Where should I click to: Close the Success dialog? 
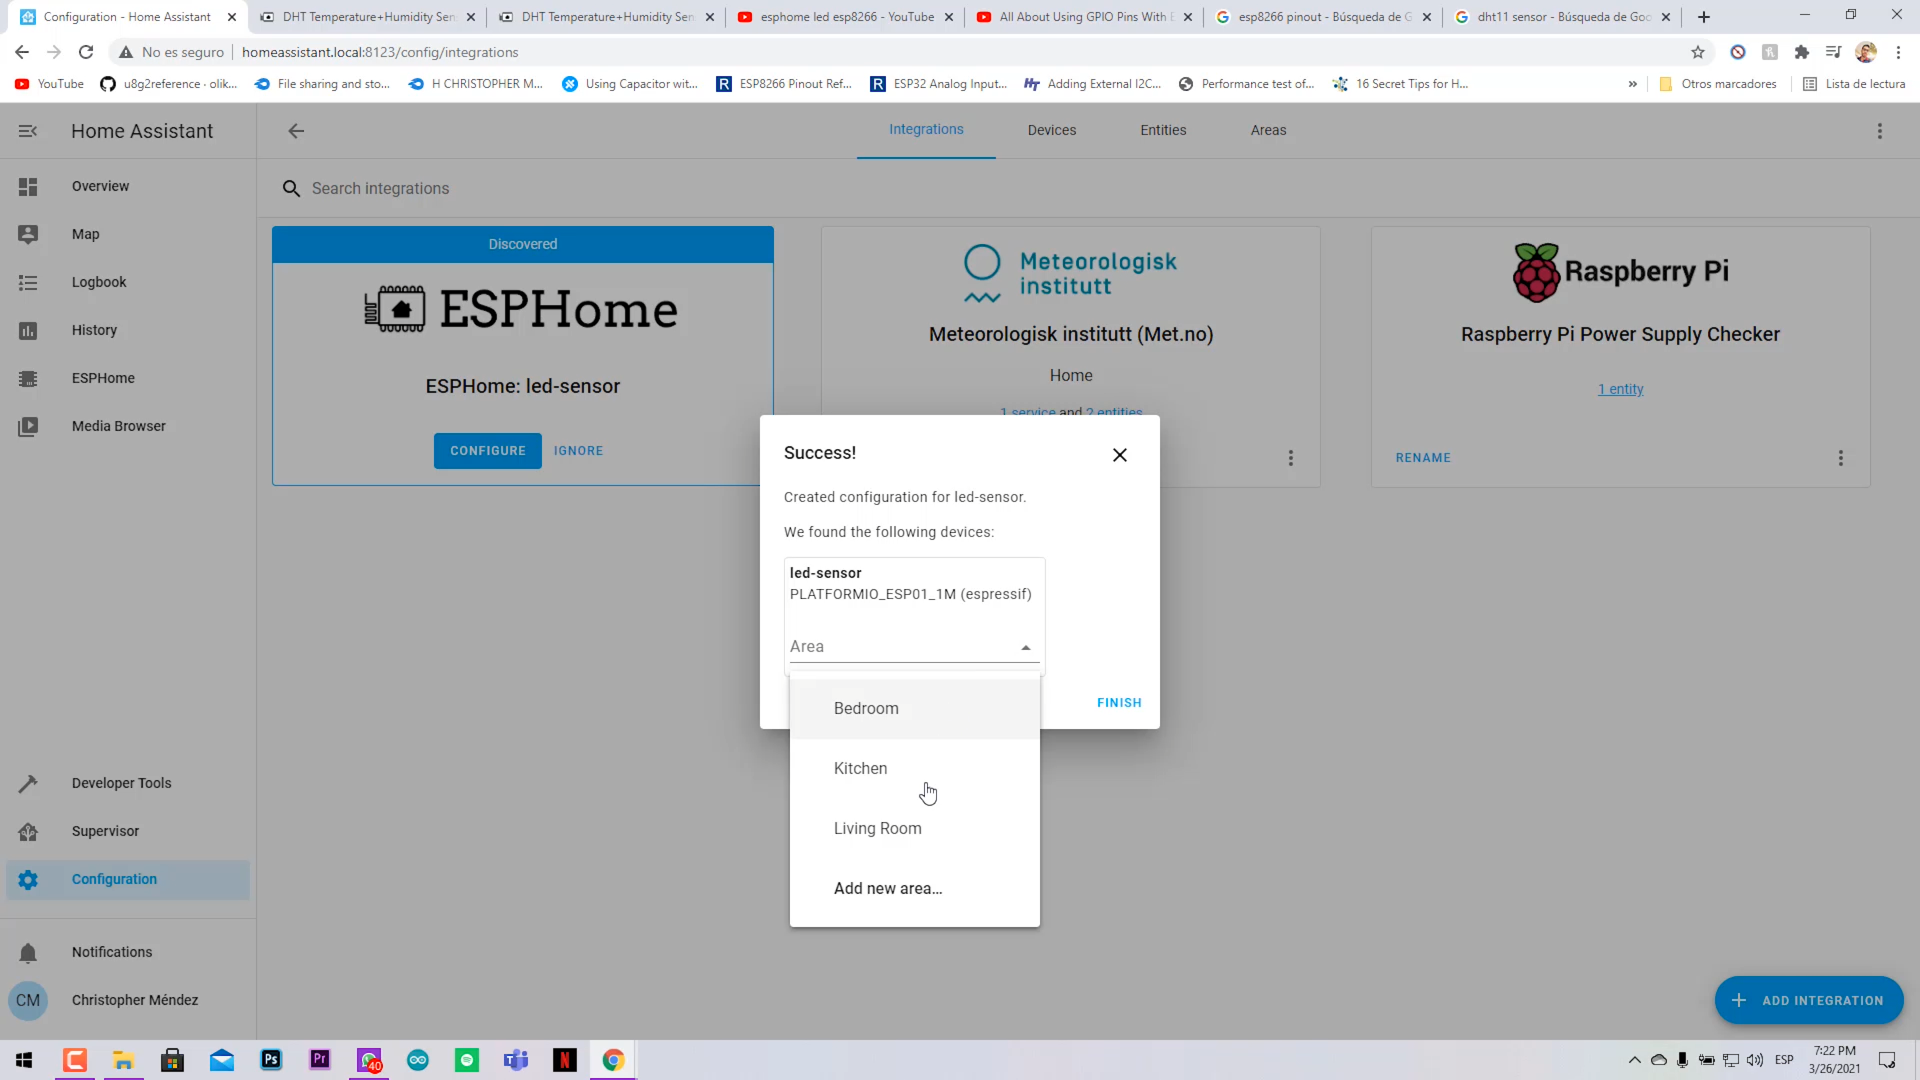tap(1120, 455)
